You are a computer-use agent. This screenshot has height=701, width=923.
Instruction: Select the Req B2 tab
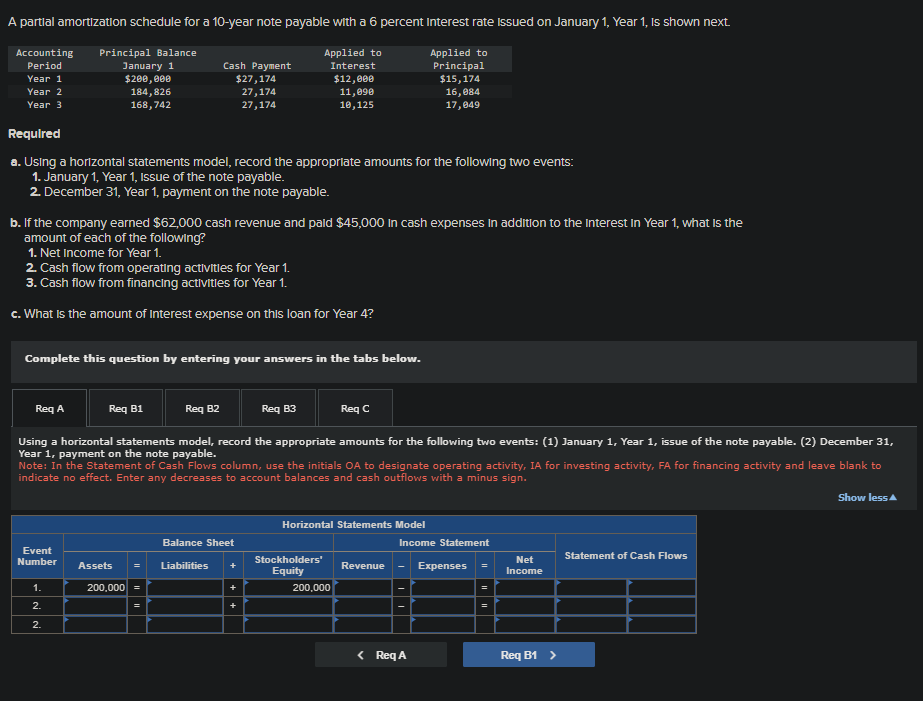click(201, 408)
